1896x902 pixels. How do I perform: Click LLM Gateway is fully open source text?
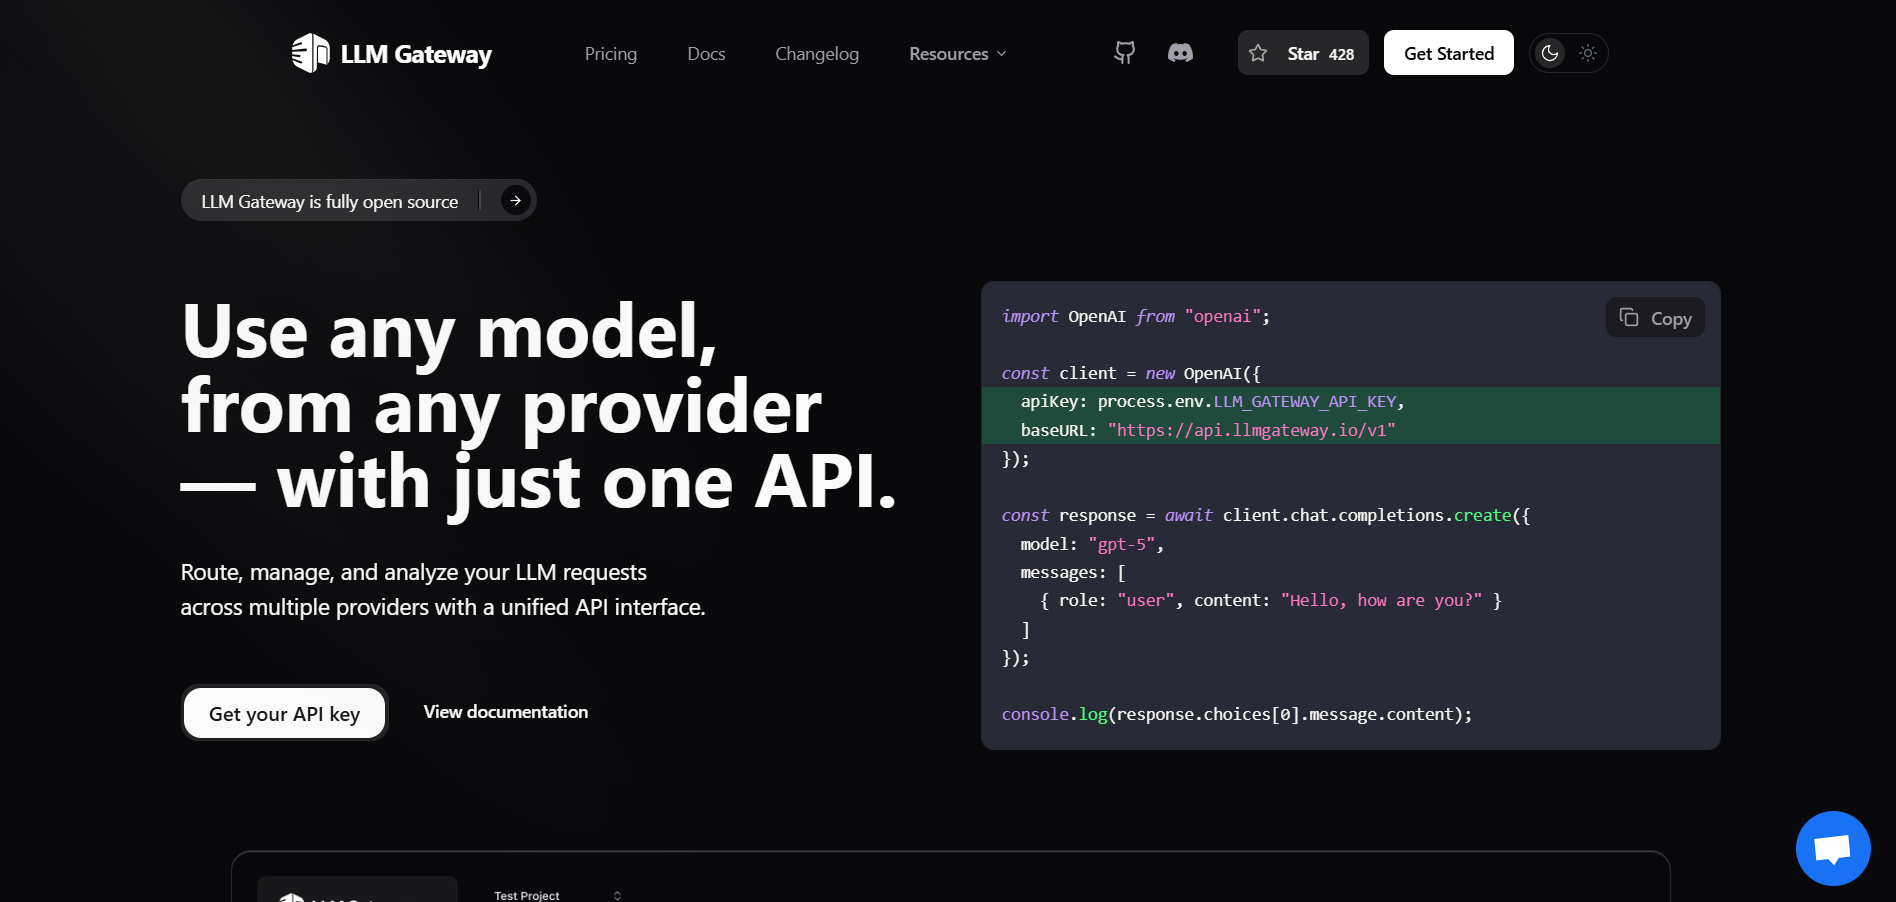(330, 201)
